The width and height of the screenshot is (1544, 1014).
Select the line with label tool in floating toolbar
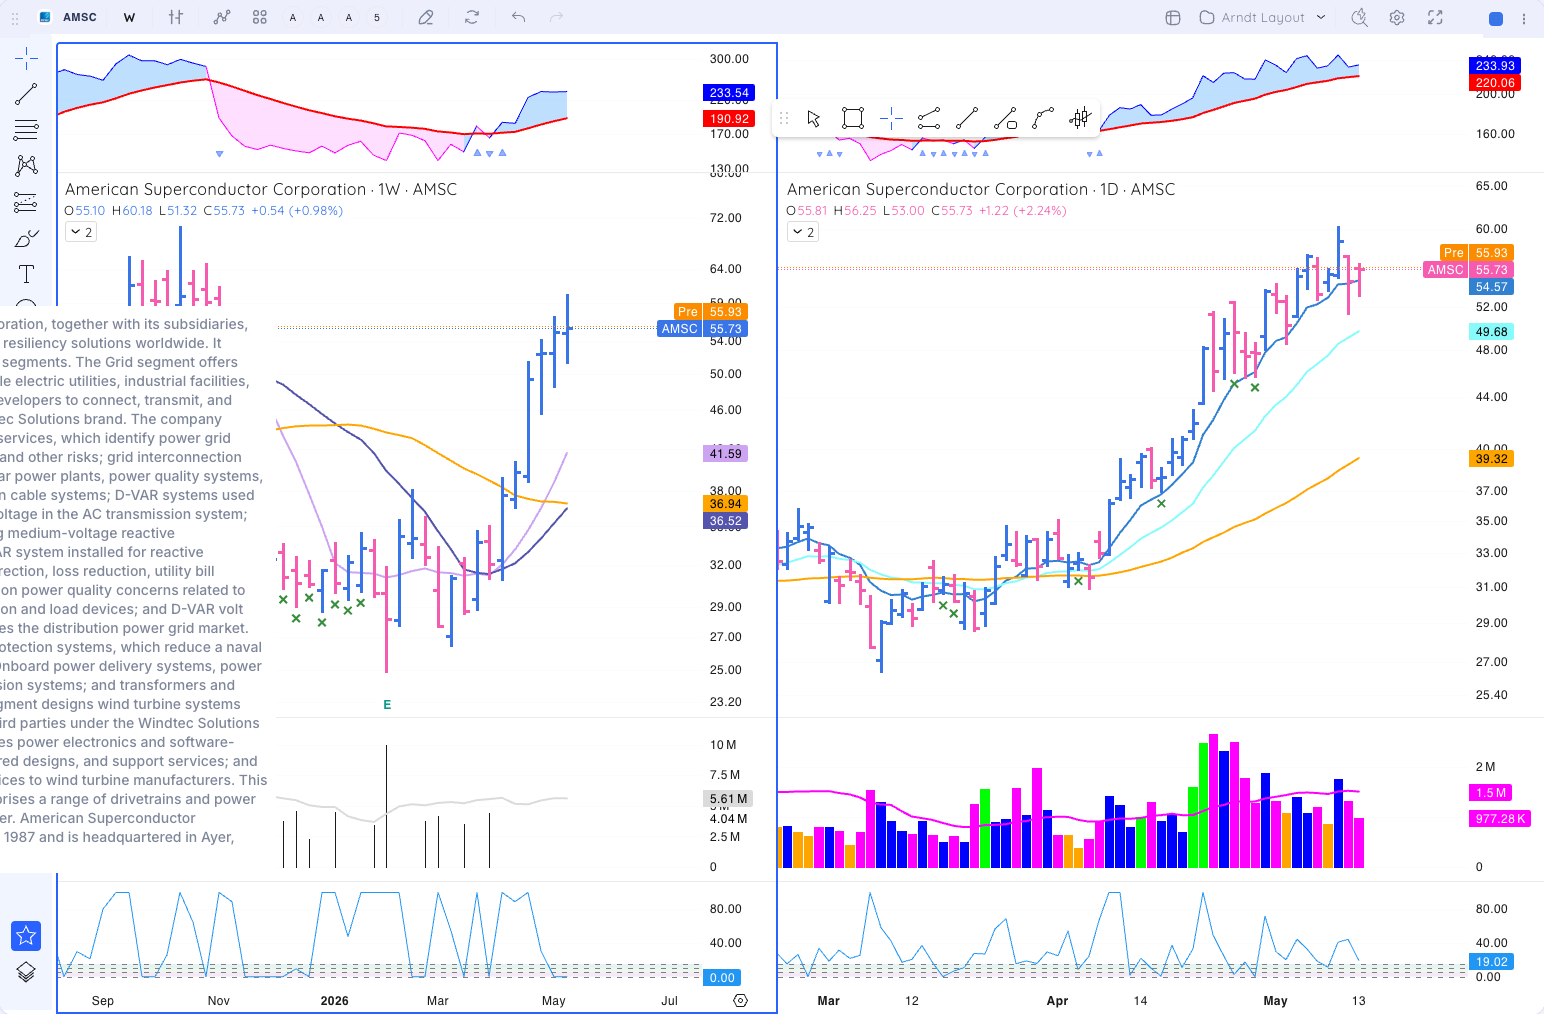tap(1005, 119)
